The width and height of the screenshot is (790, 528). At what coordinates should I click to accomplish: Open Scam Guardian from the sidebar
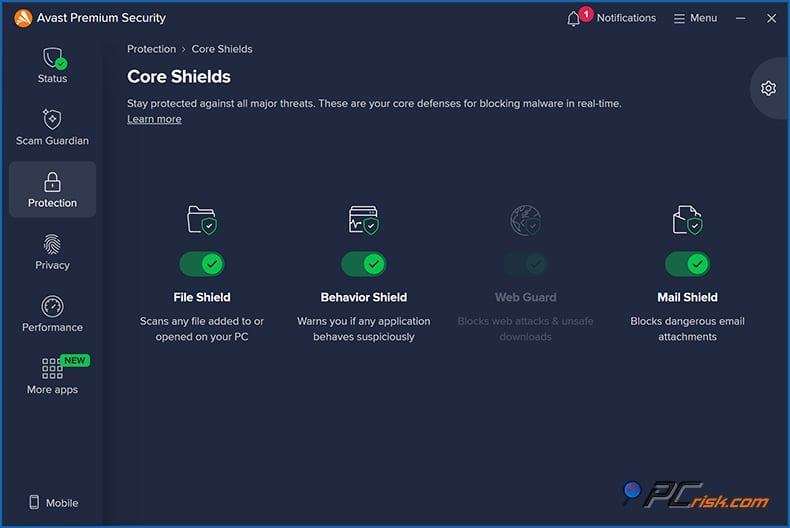click(x=52, y=127)
